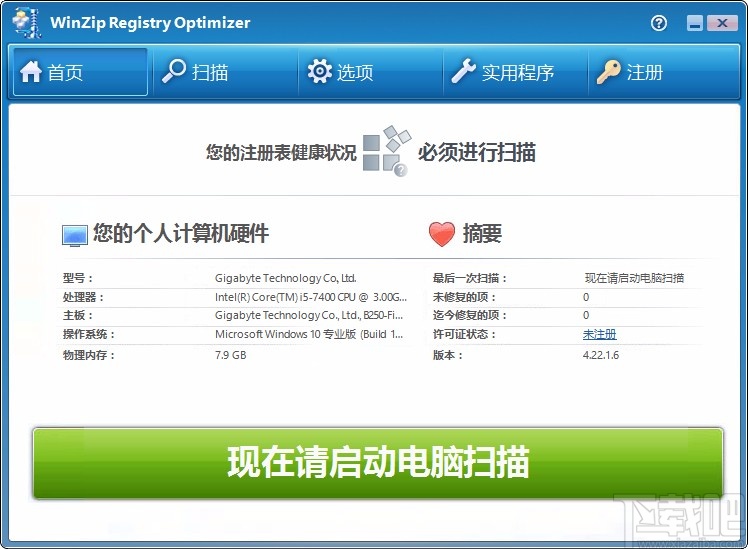The height and width of the screenshot is (549, 748).
Task: Click the WinZip Registry Optimizer logo icon
Action: (x=26, y=22)
